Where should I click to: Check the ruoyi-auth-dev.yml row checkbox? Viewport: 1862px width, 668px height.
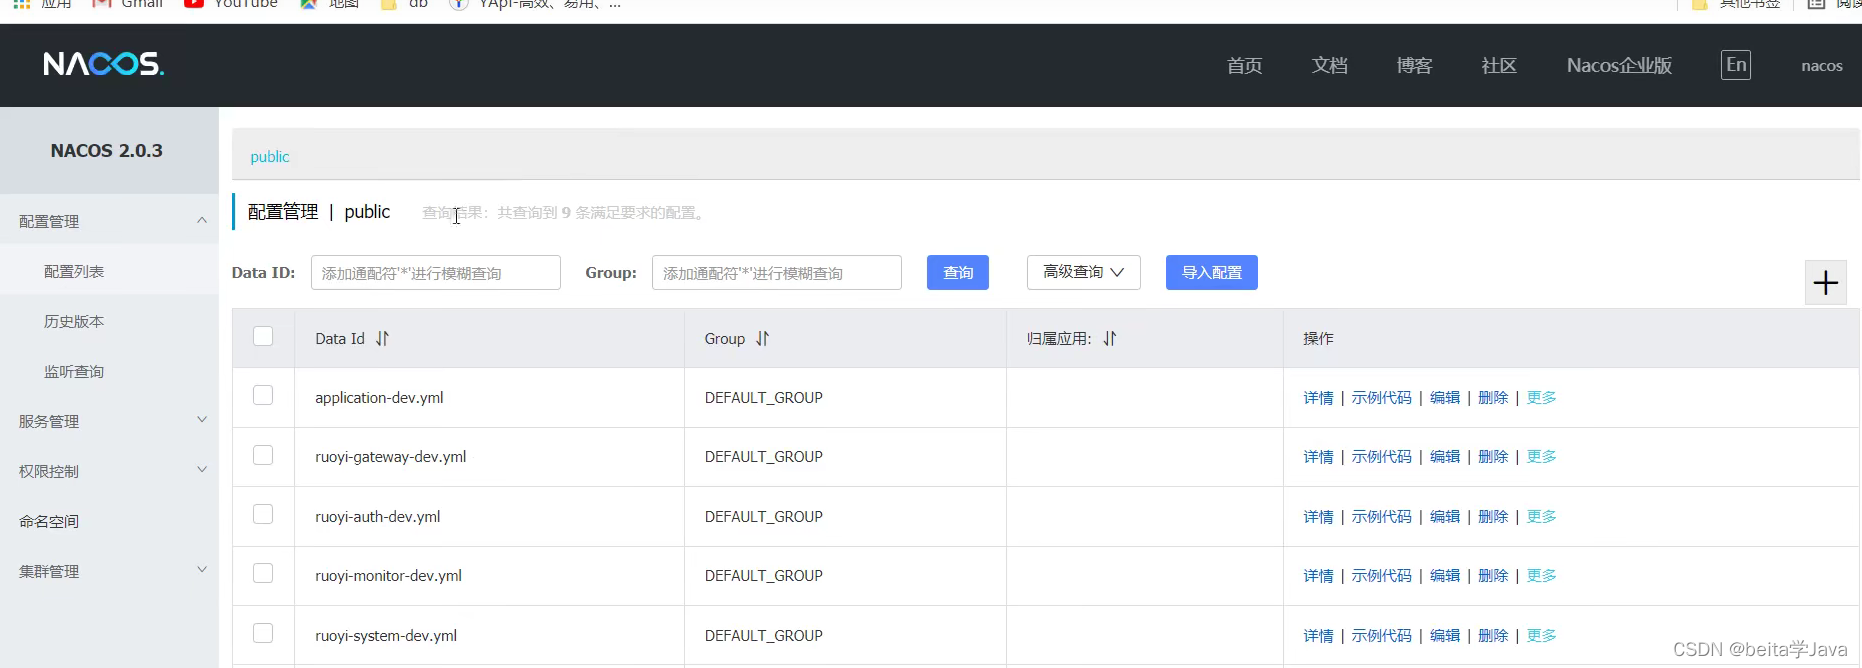click(263, 514)
